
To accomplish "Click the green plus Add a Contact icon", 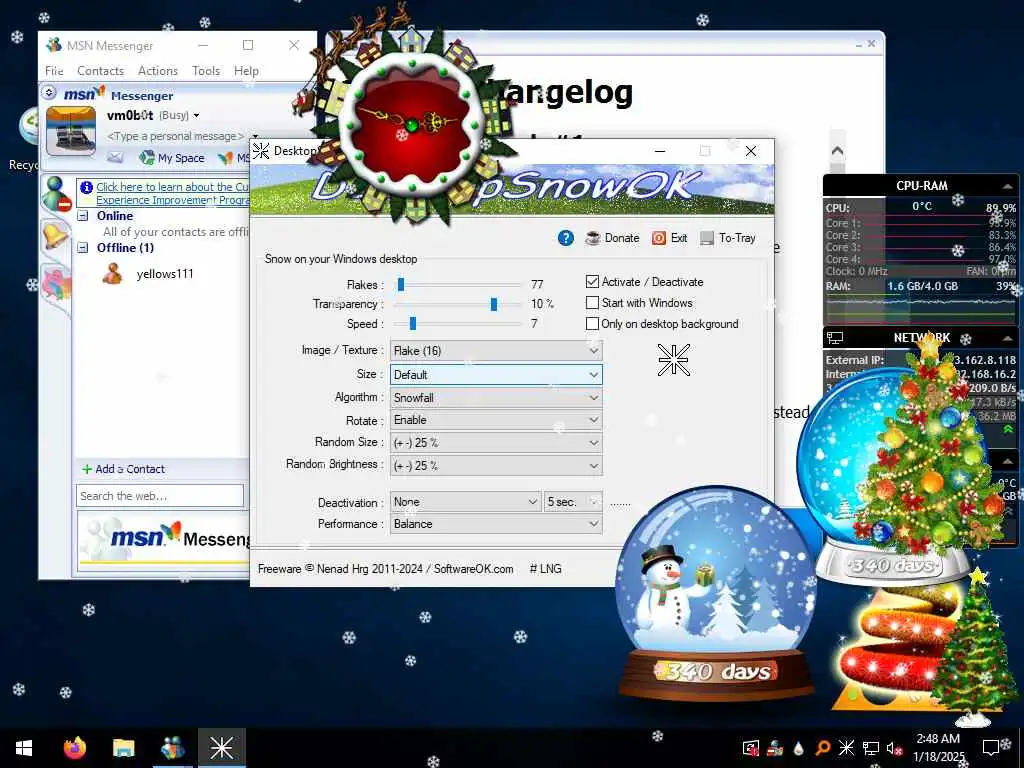I will (x=87, y=469).
